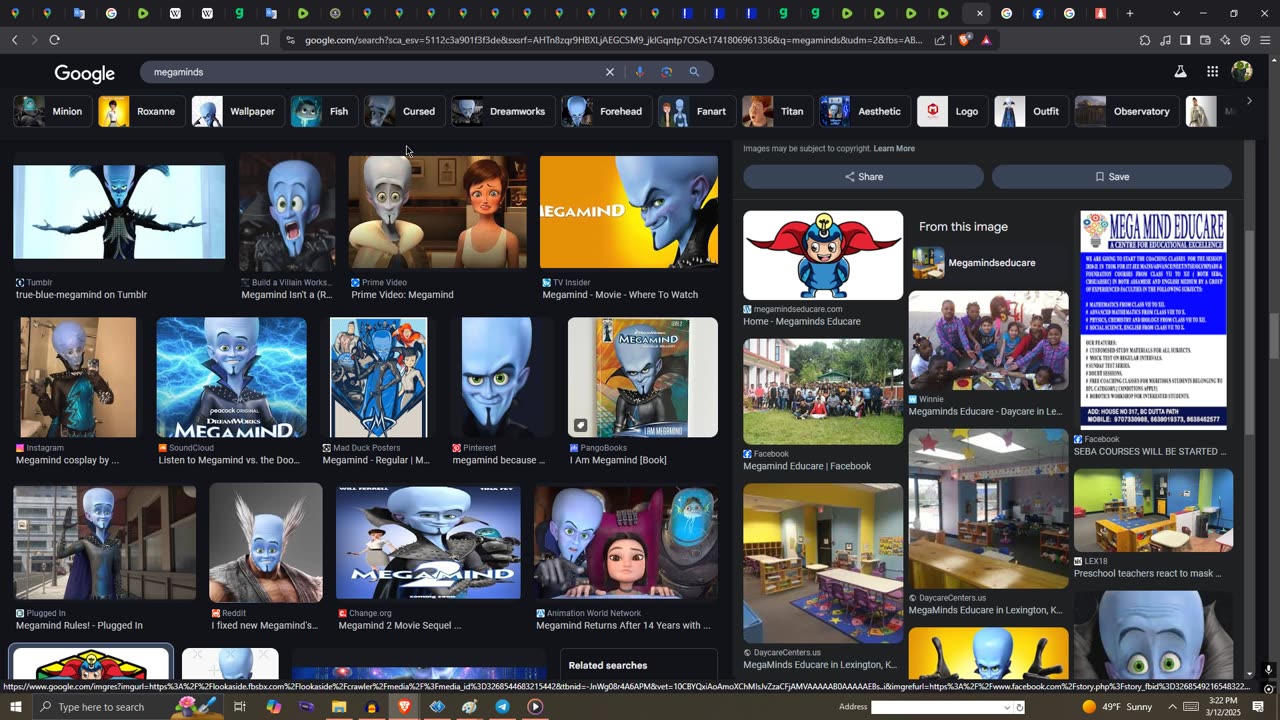Open the Google account avatar
1280x720 pixels.
pos(1242,72)
